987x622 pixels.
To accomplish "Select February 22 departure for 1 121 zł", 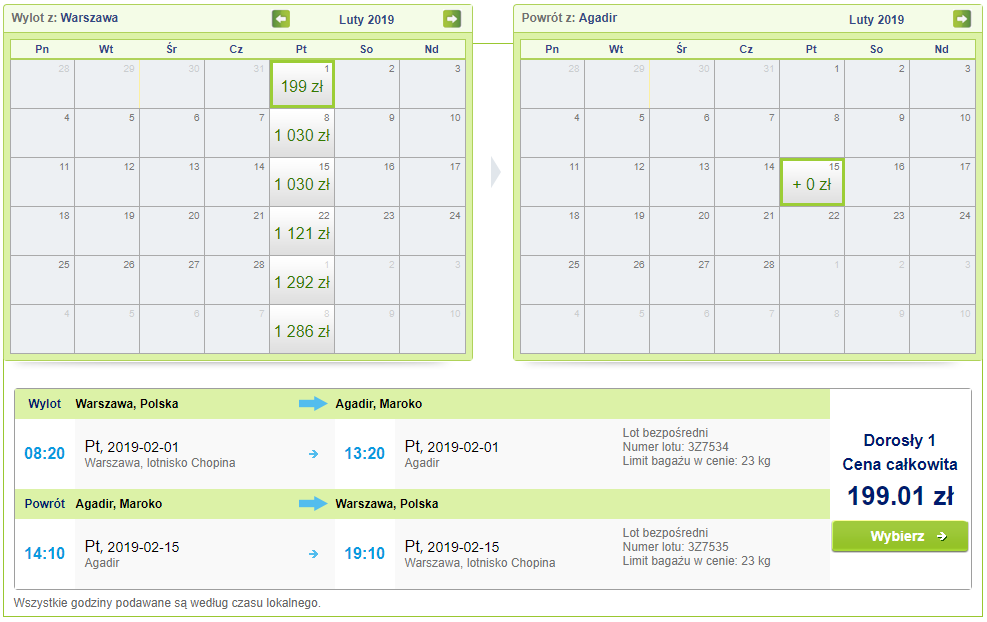I will pyautogui.click(x=302, y=231).
